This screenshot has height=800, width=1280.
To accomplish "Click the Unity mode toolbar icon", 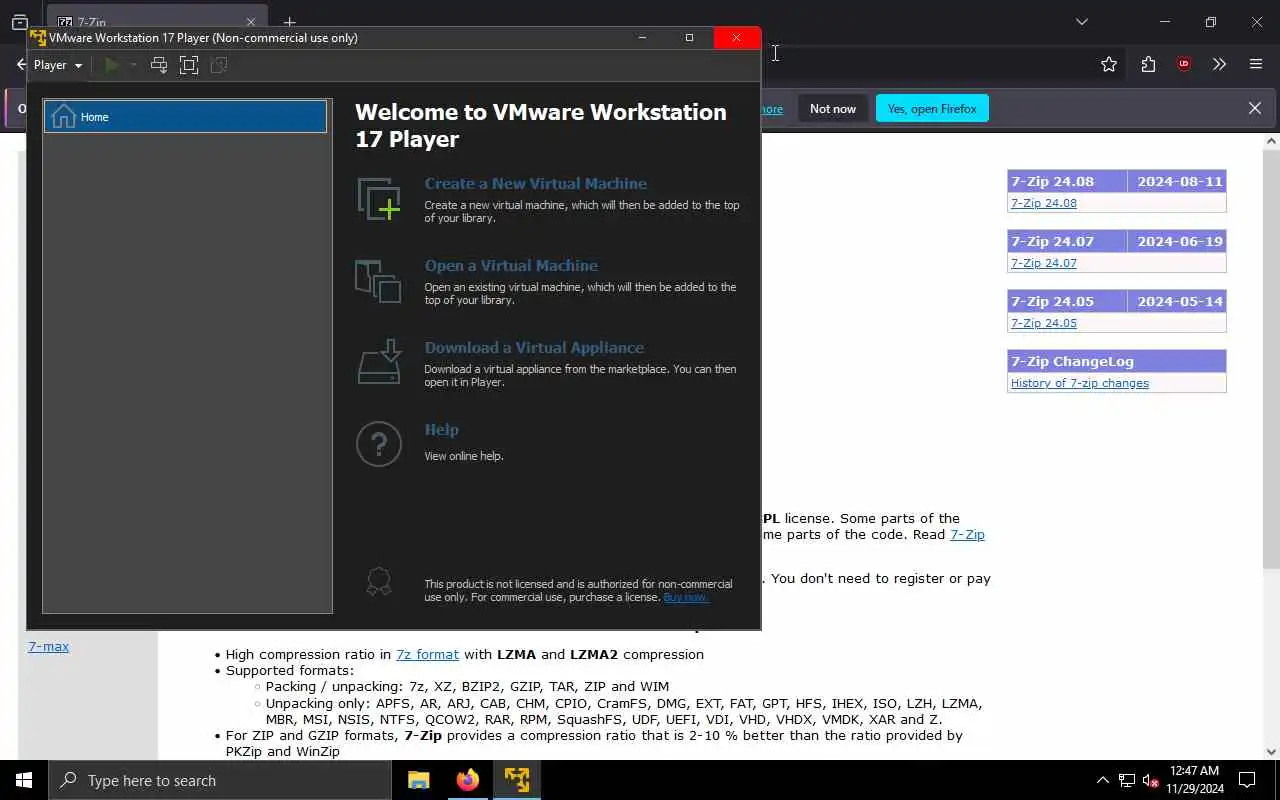I will pos(219,65).
